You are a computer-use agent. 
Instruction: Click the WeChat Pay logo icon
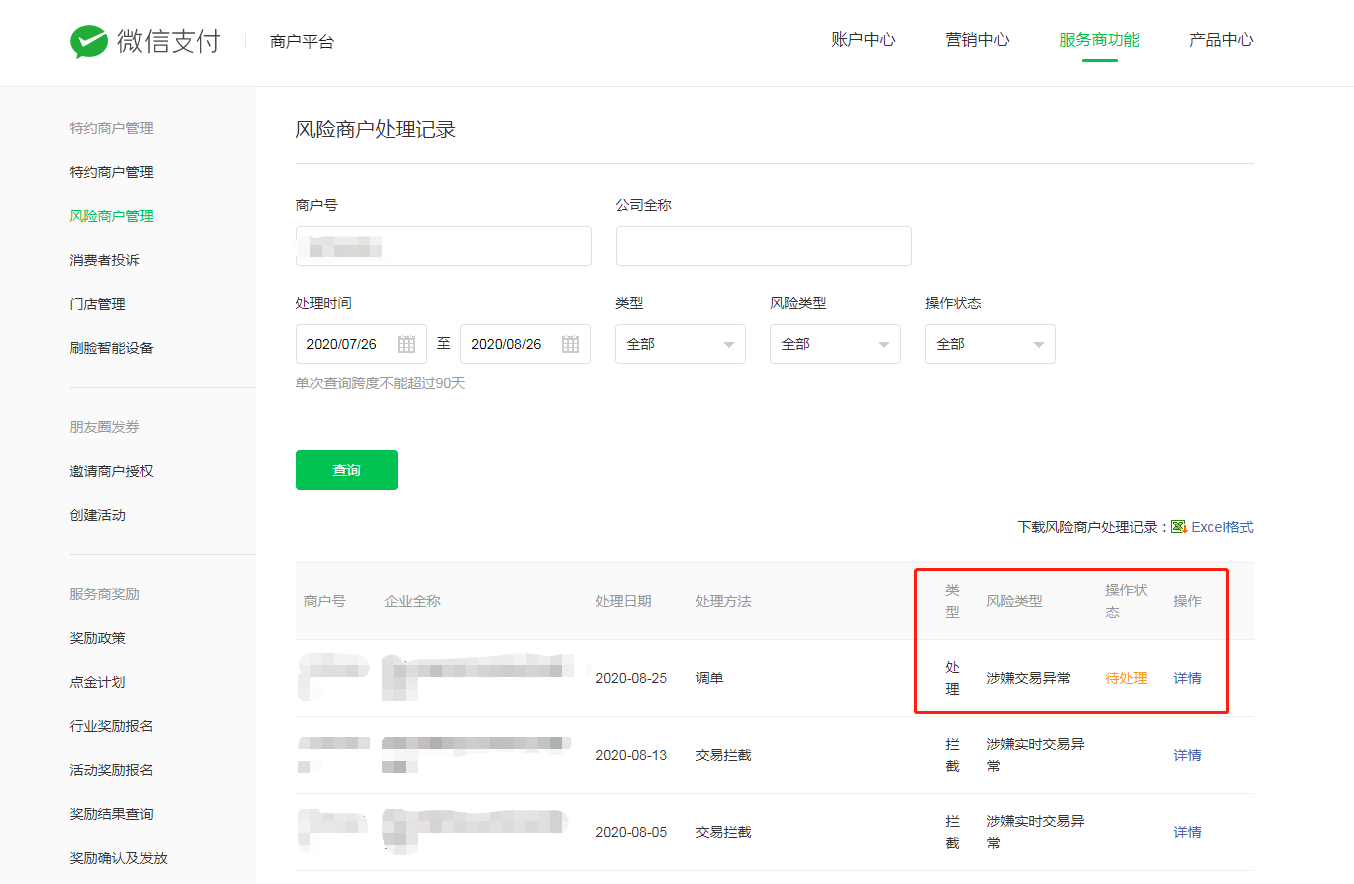pyautogui.click(x=89, y=41)
